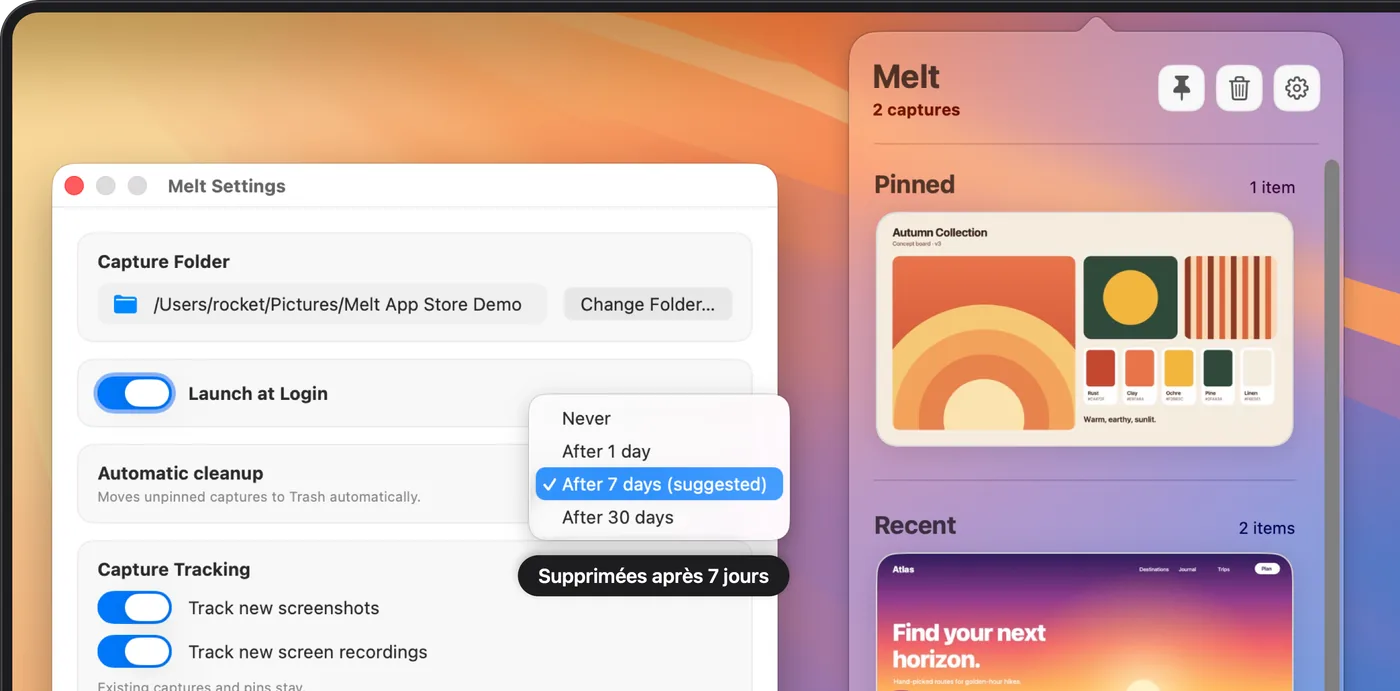Click the Ochre color swatch in Autumn Collection
Screen dimensions: 1400x691
[1179, 368]
